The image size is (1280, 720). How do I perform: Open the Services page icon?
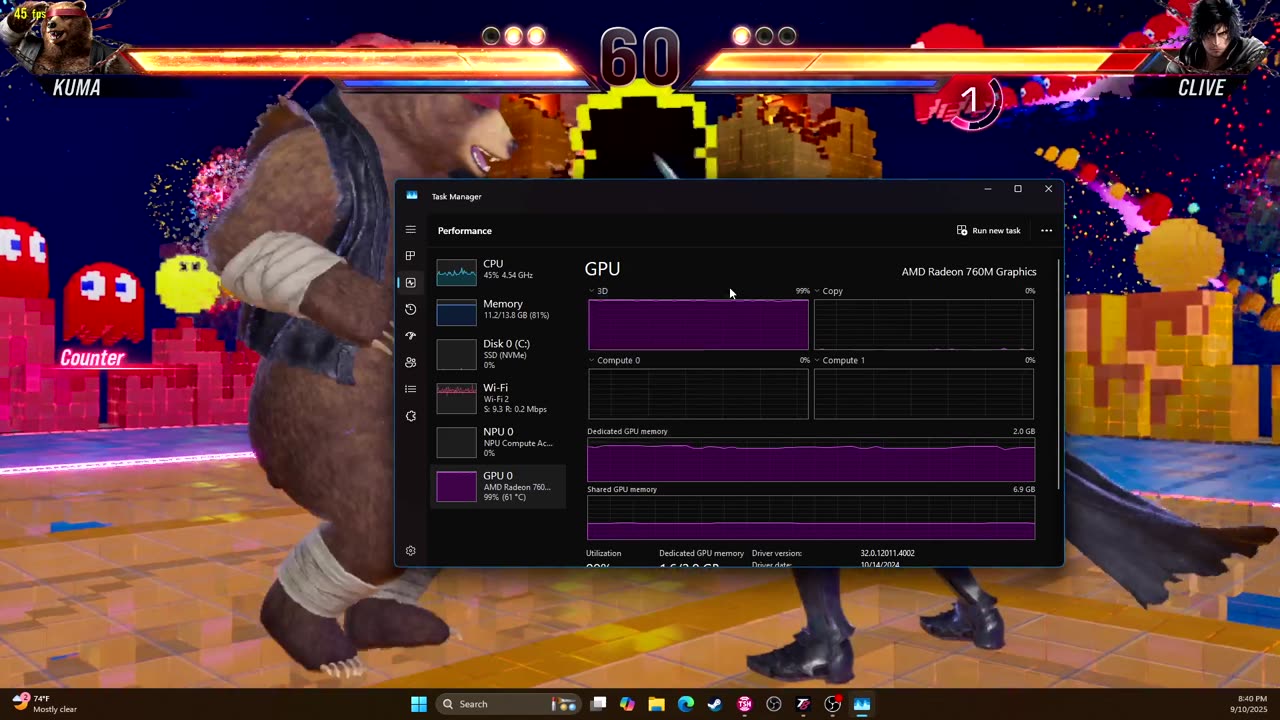410,416
